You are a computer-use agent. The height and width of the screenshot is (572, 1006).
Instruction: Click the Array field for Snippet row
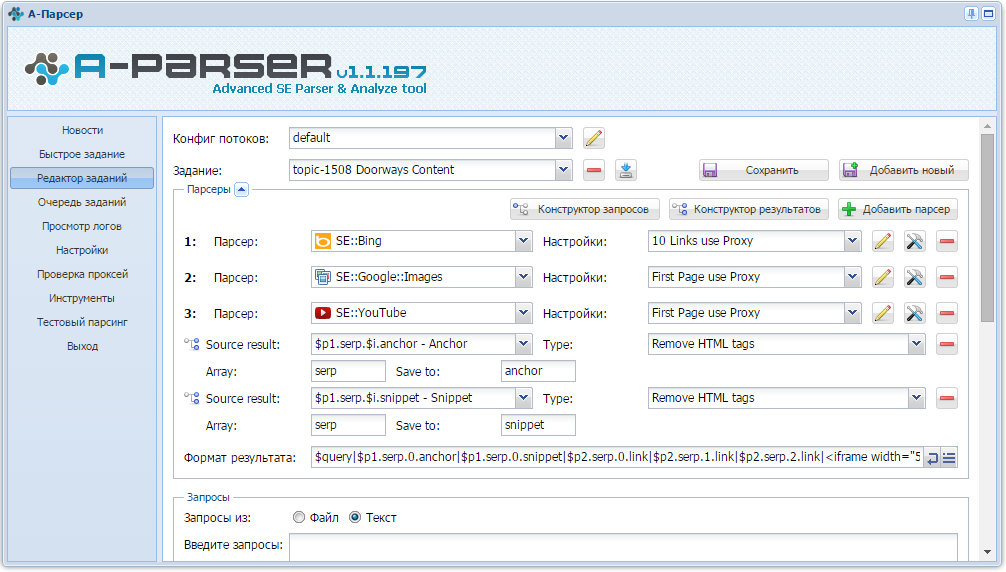[x=348, y=425]
